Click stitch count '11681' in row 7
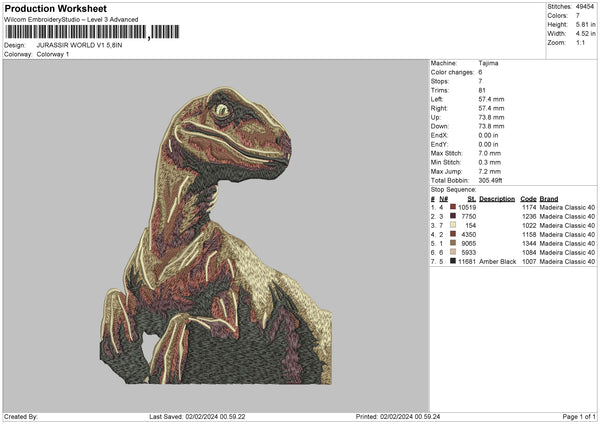The image size is (600, 424). coord(467,261)
